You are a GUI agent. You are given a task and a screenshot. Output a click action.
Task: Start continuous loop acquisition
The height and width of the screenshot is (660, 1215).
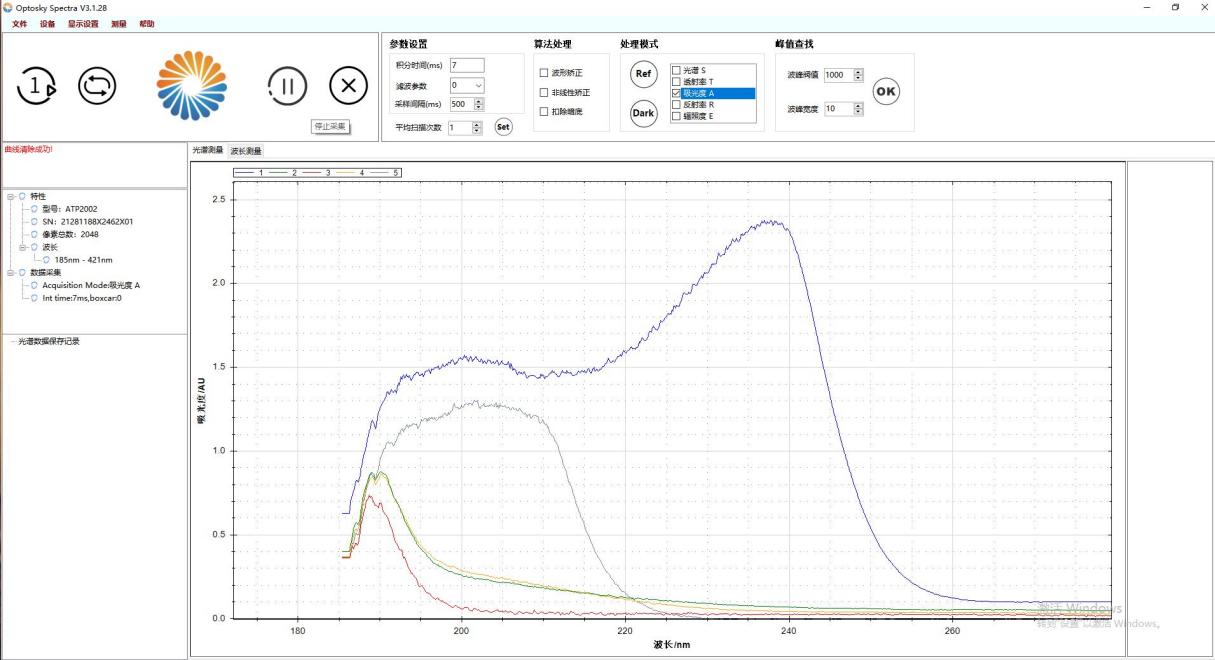97,87
